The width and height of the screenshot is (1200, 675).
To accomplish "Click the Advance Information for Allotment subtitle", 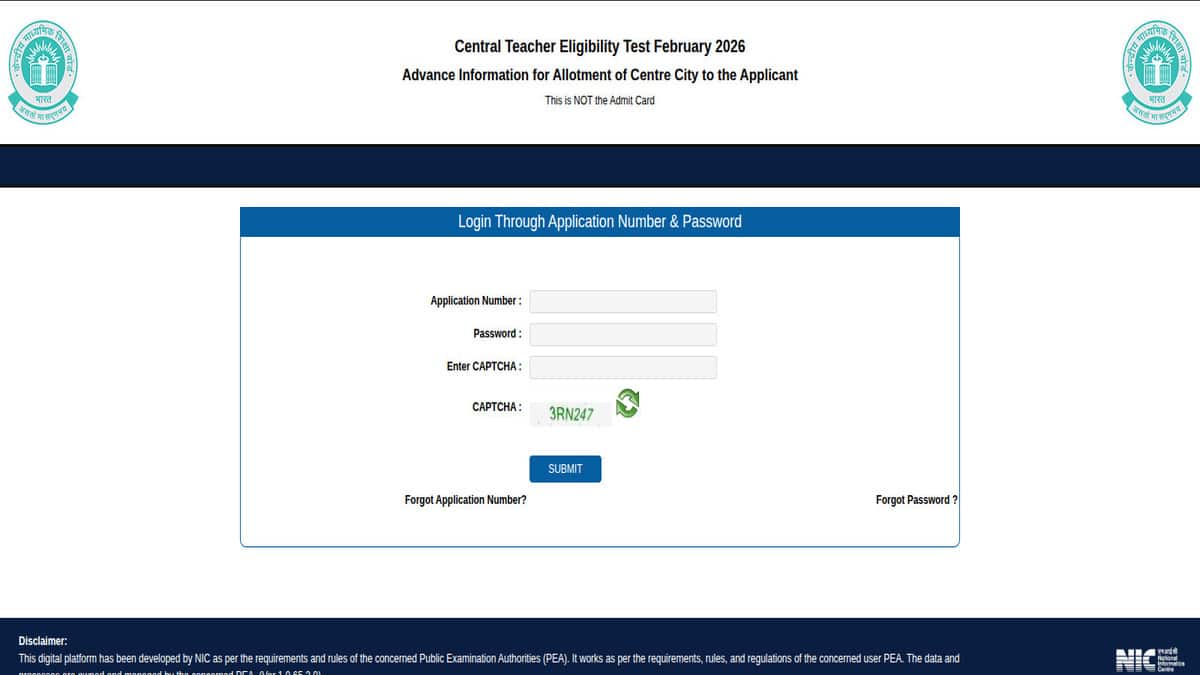I will click(x=599, y=75).
